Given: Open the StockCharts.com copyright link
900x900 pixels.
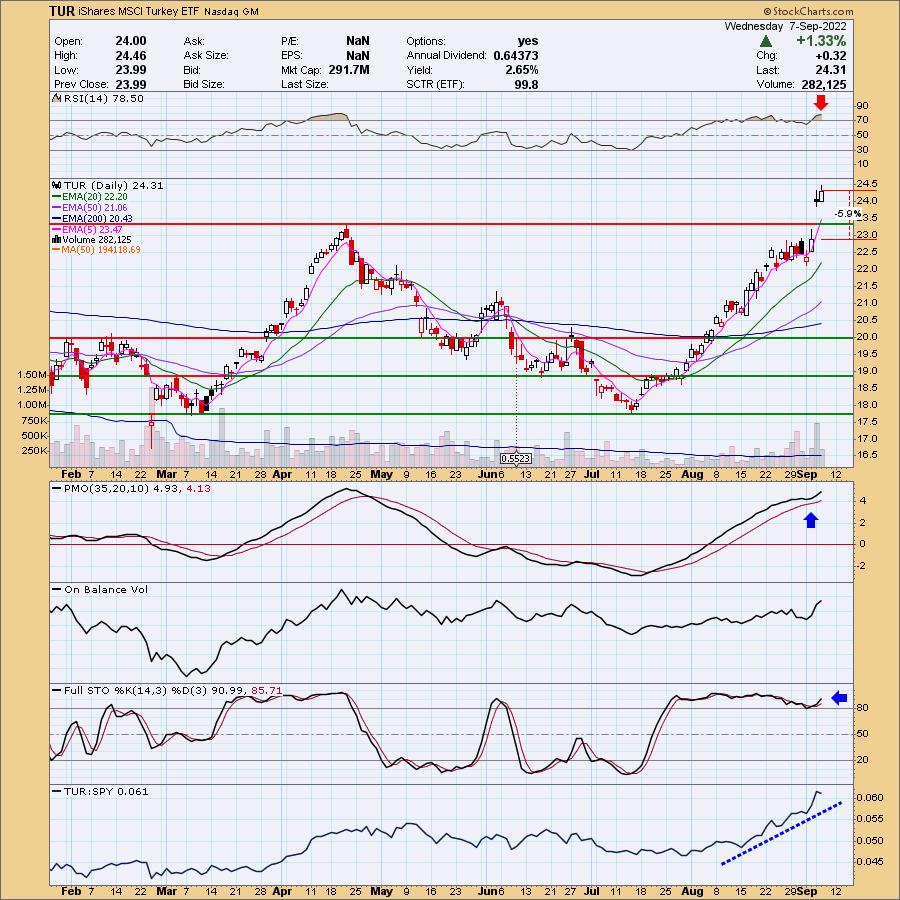Looking at the screenshot, I should coord(808,11).
